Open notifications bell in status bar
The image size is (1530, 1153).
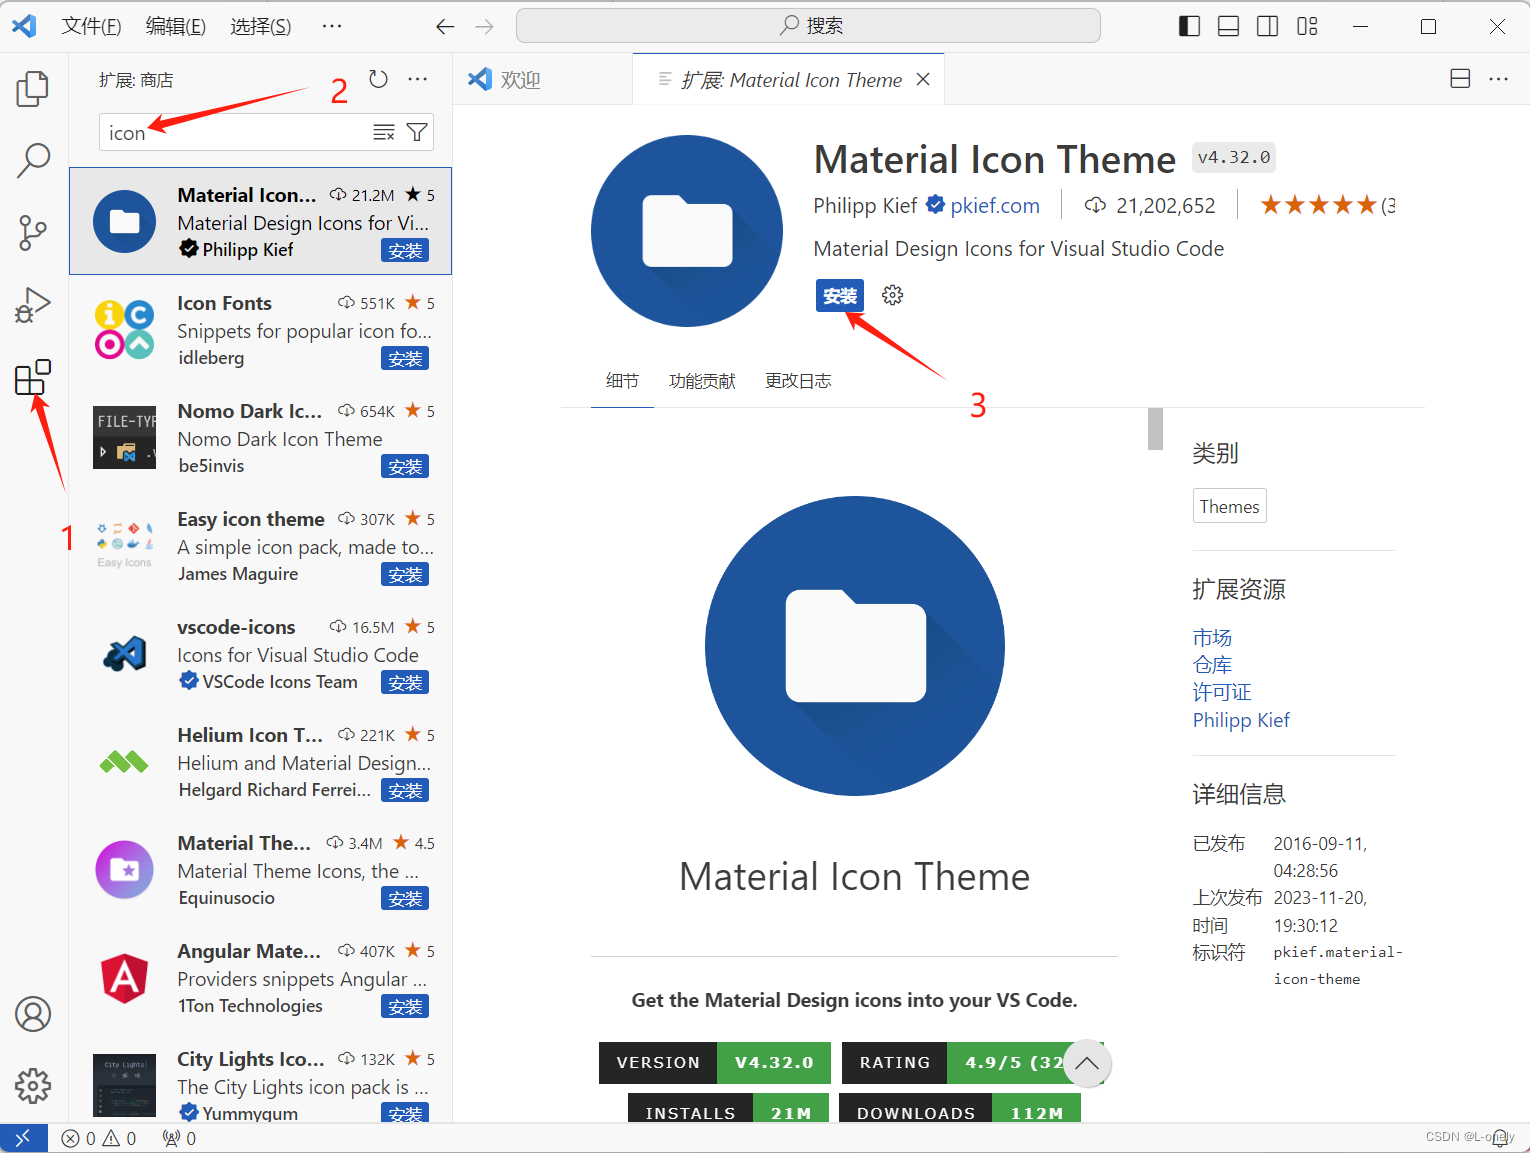click(x=1499, y=1138)
